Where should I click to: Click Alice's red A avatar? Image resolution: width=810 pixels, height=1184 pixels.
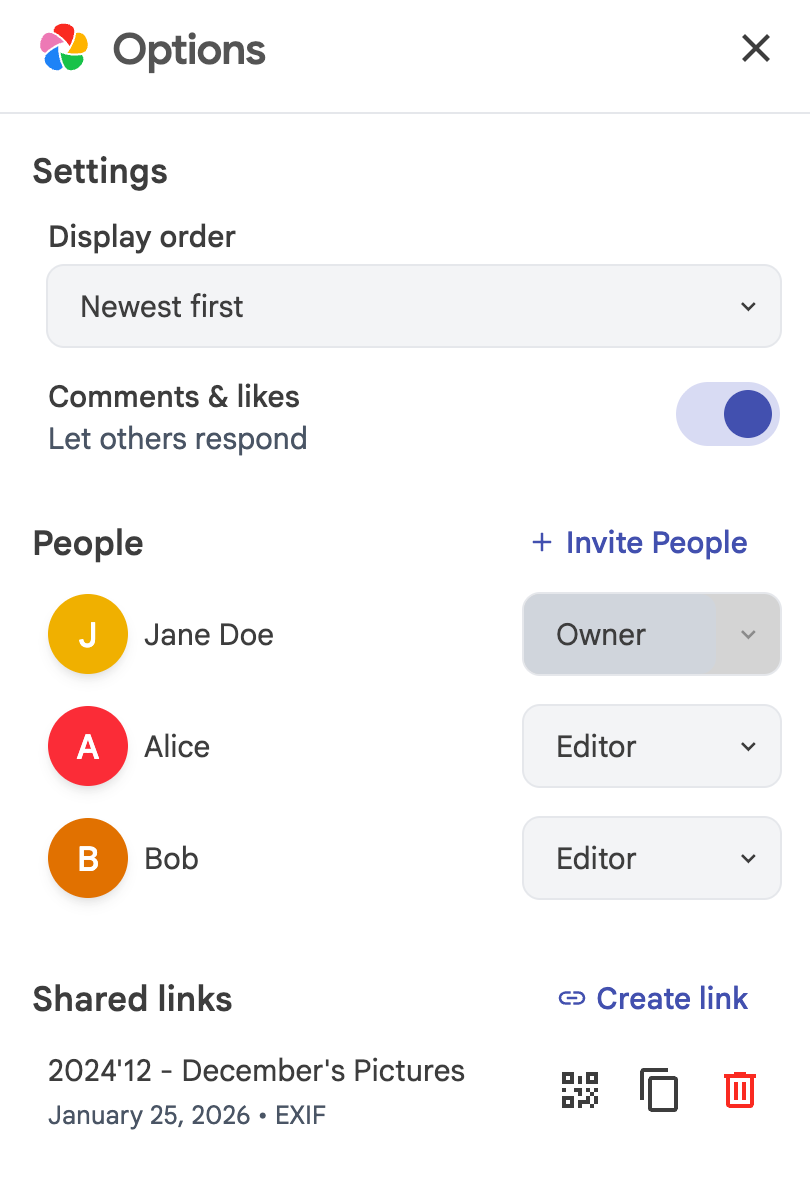[88, 746]
